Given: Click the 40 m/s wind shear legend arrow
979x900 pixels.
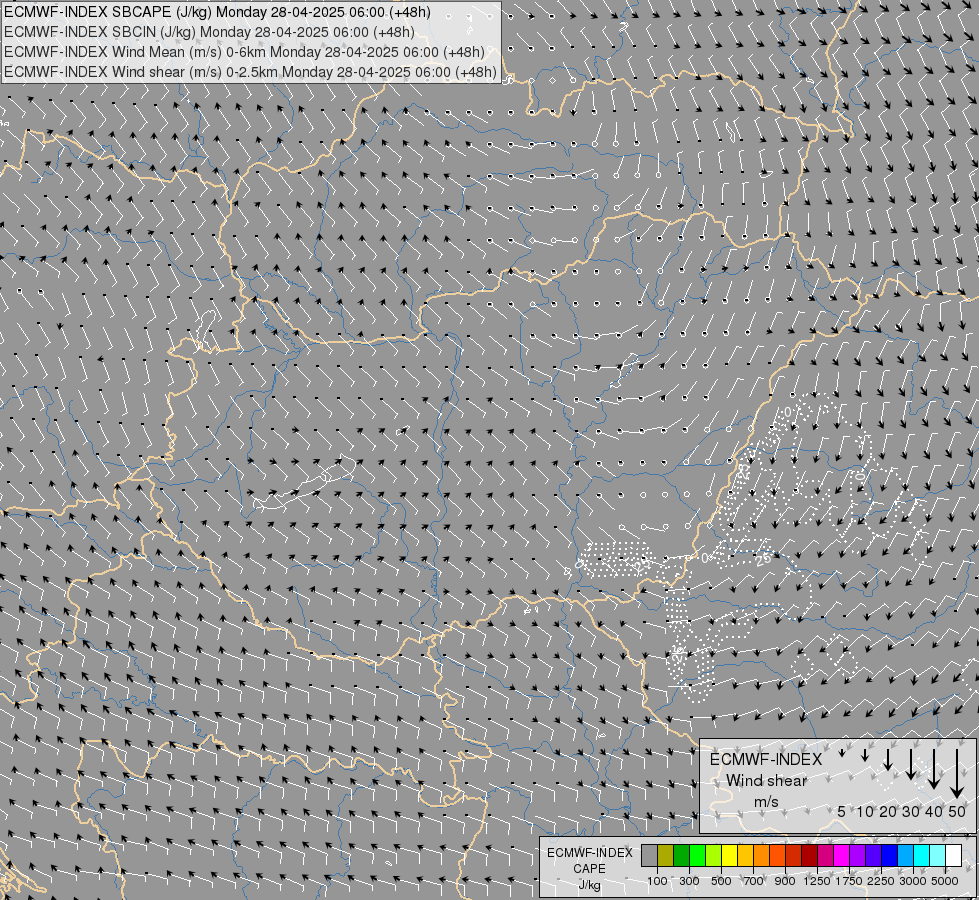Looking at the screenshot, I should pos(934,769).
